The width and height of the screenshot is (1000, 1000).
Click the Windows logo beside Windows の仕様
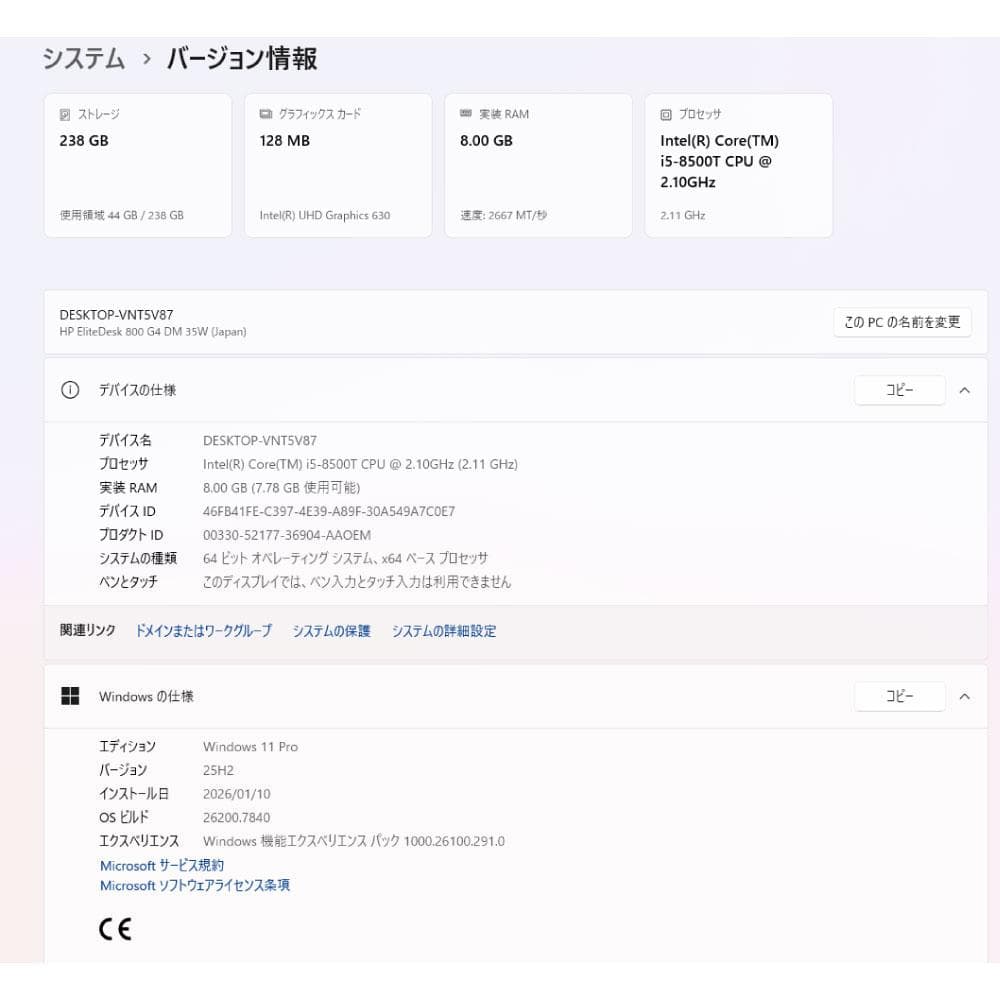click(x=70, y=696)
